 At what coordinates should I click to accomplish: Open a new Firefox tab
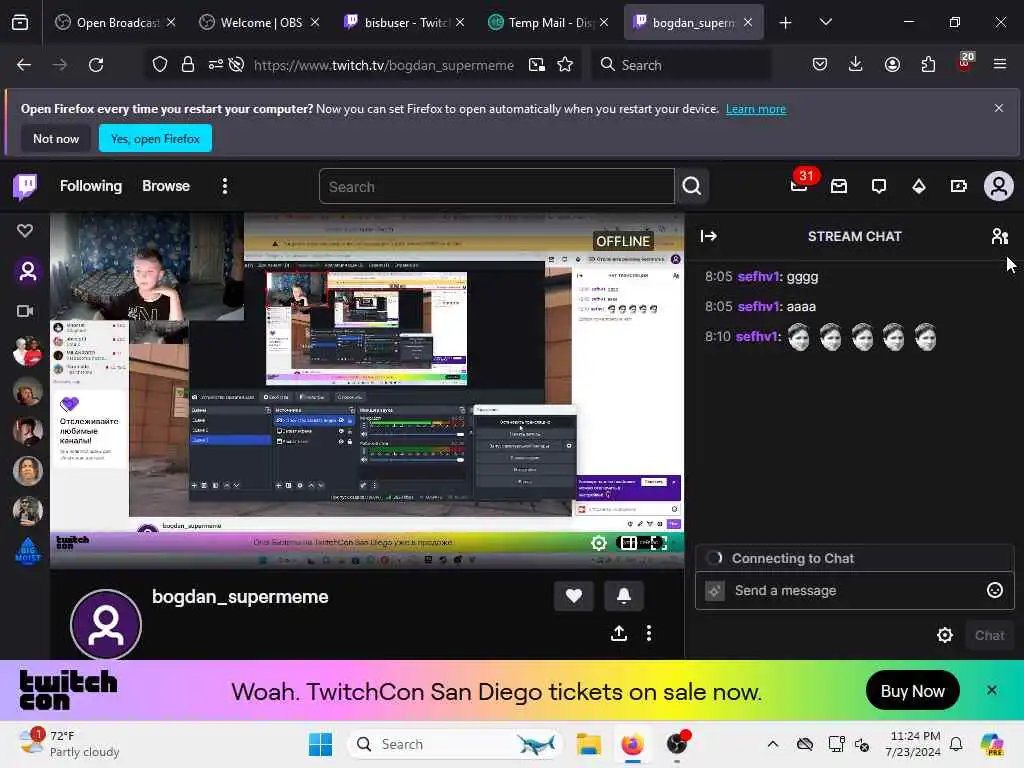point(785,23)
